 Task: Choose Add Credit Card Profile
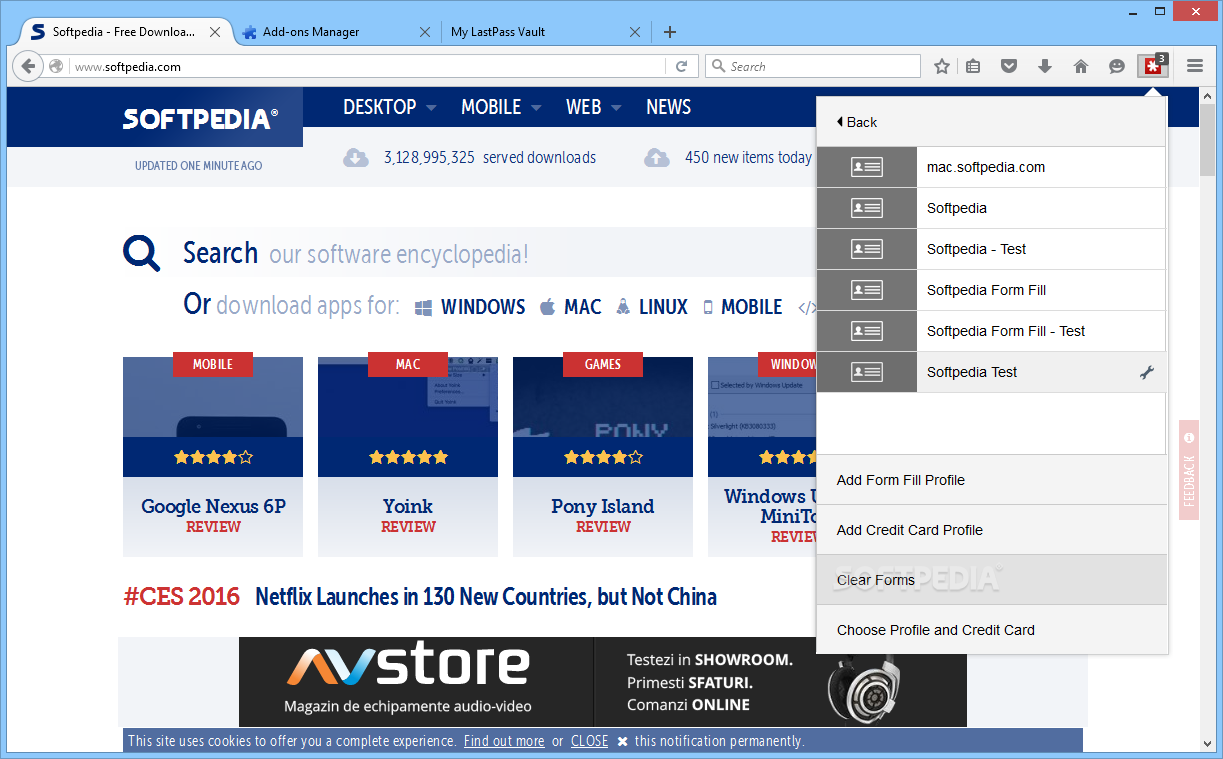coord(992,530)
